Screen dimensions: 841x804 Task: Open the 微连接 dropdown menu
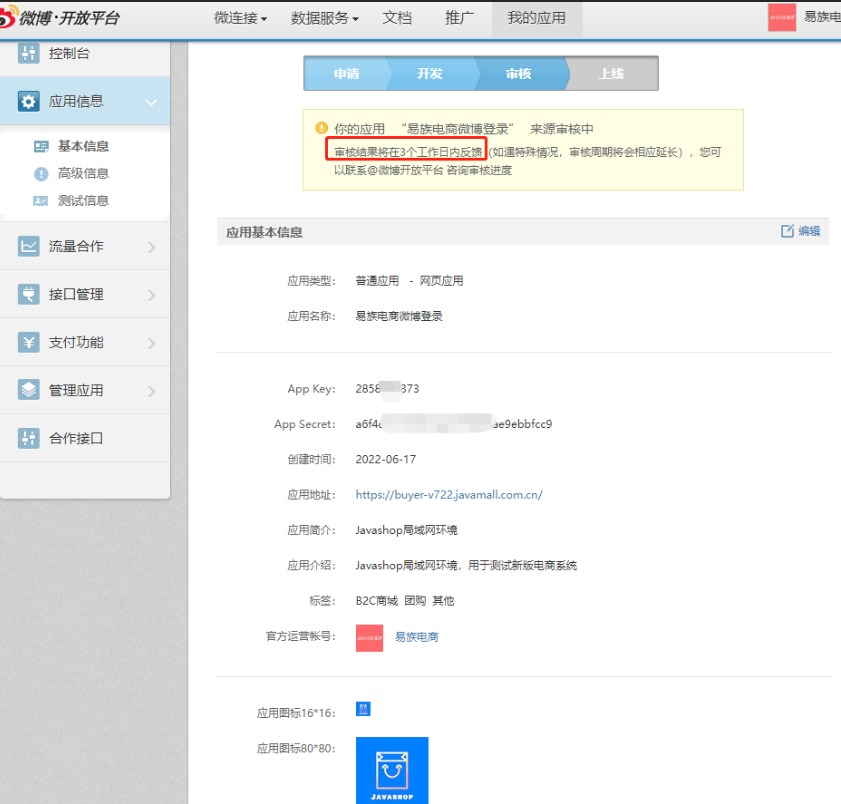(241, 18)
